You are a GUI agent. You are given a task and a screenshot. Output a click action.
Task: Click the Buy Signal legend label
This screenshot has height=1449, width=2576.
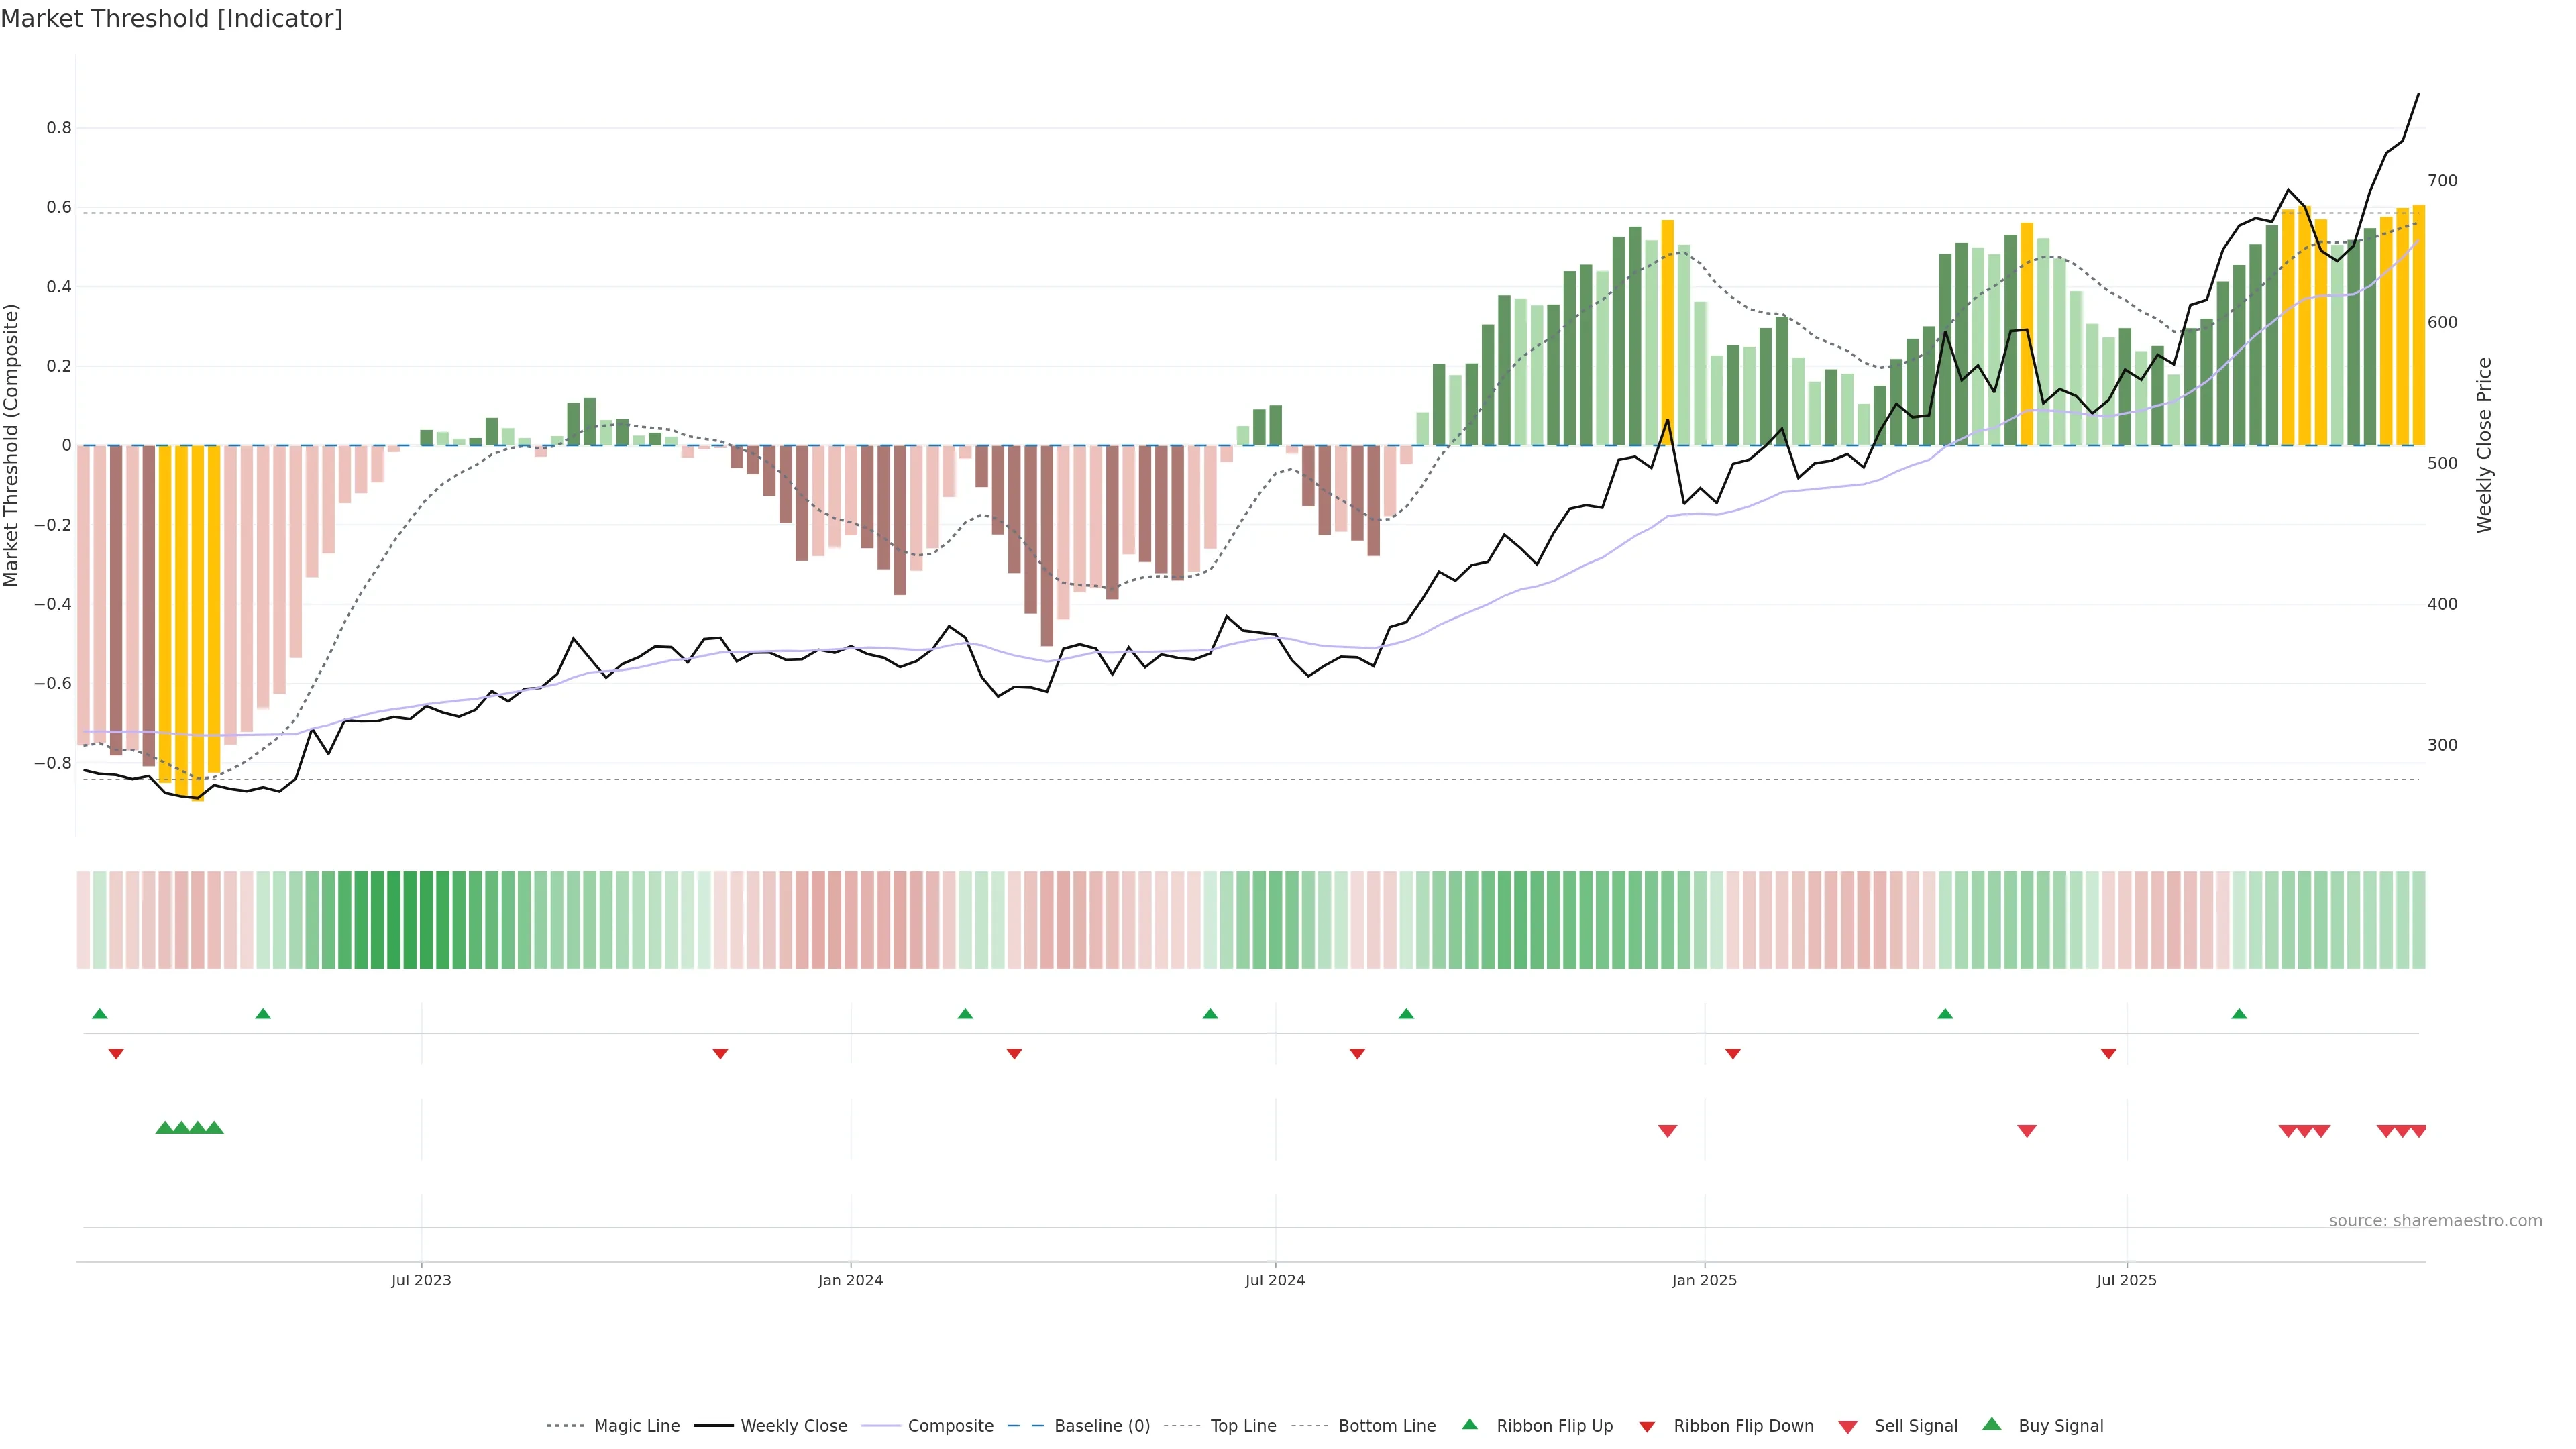tap(2060, 1426)
